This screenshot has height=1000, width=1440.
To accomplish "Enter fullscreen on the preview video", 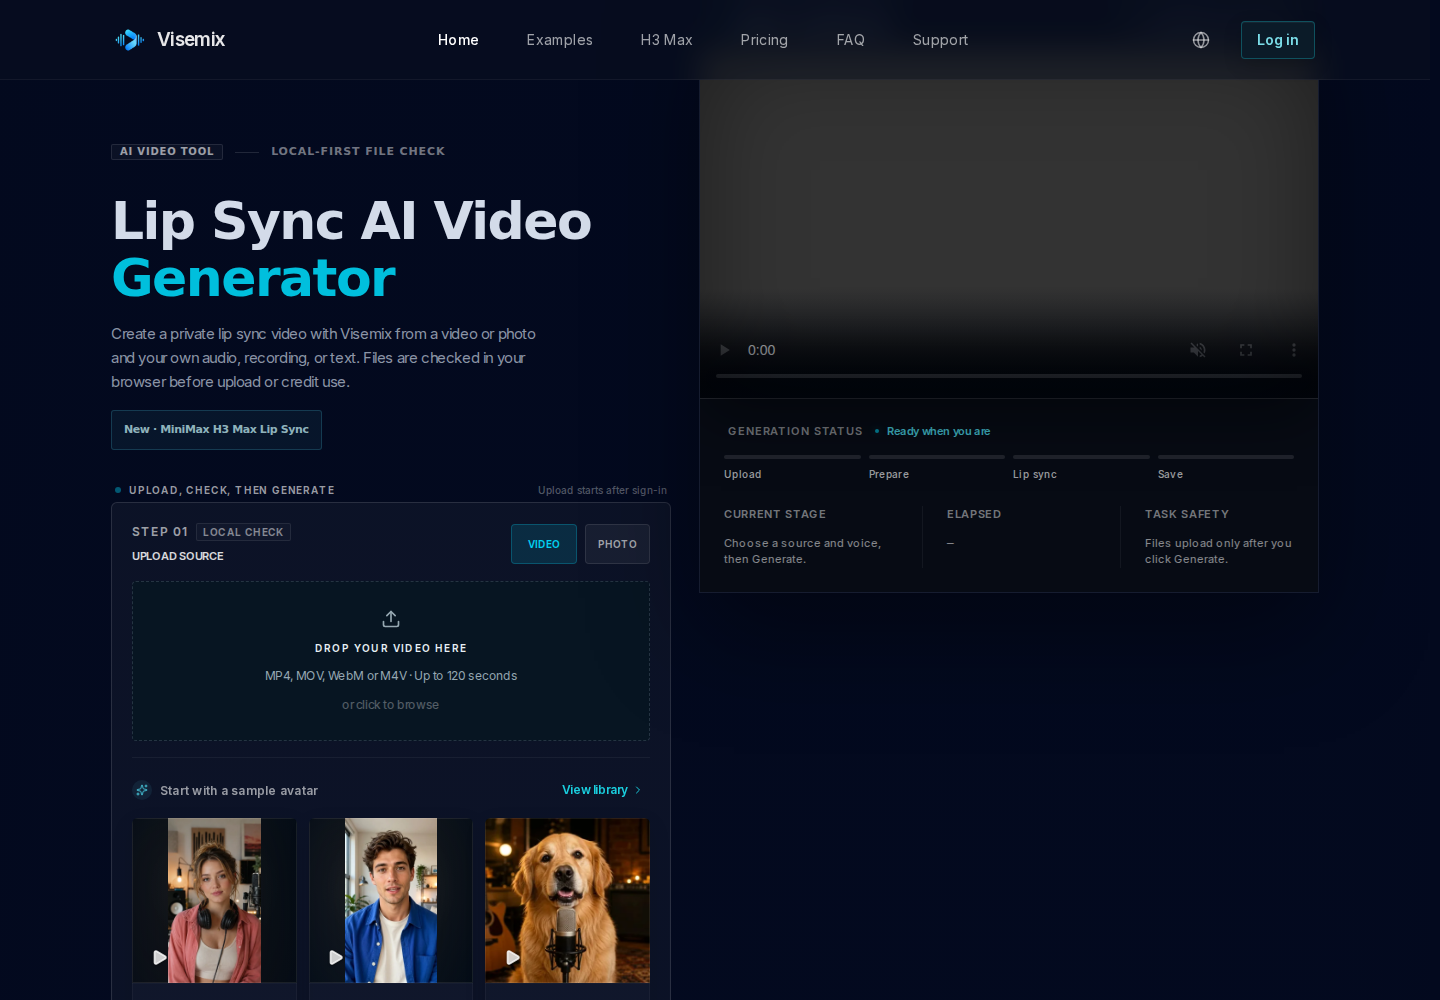I will point(1246,350).
